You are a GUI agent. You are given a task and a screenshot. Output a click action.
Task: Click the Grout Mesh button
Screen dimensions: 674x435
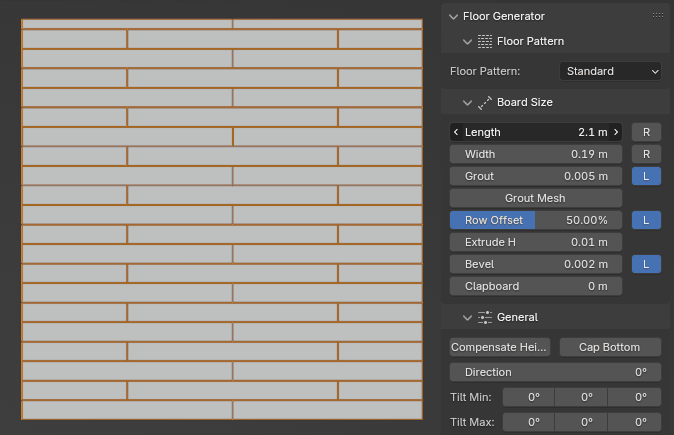pos(535,198)
